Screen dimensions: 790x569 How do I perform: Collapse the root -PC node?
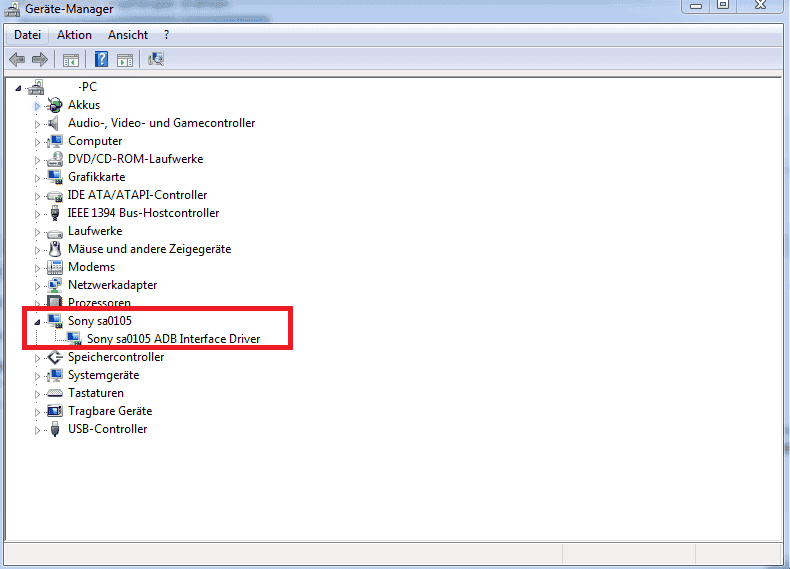[x=18, y=88]
